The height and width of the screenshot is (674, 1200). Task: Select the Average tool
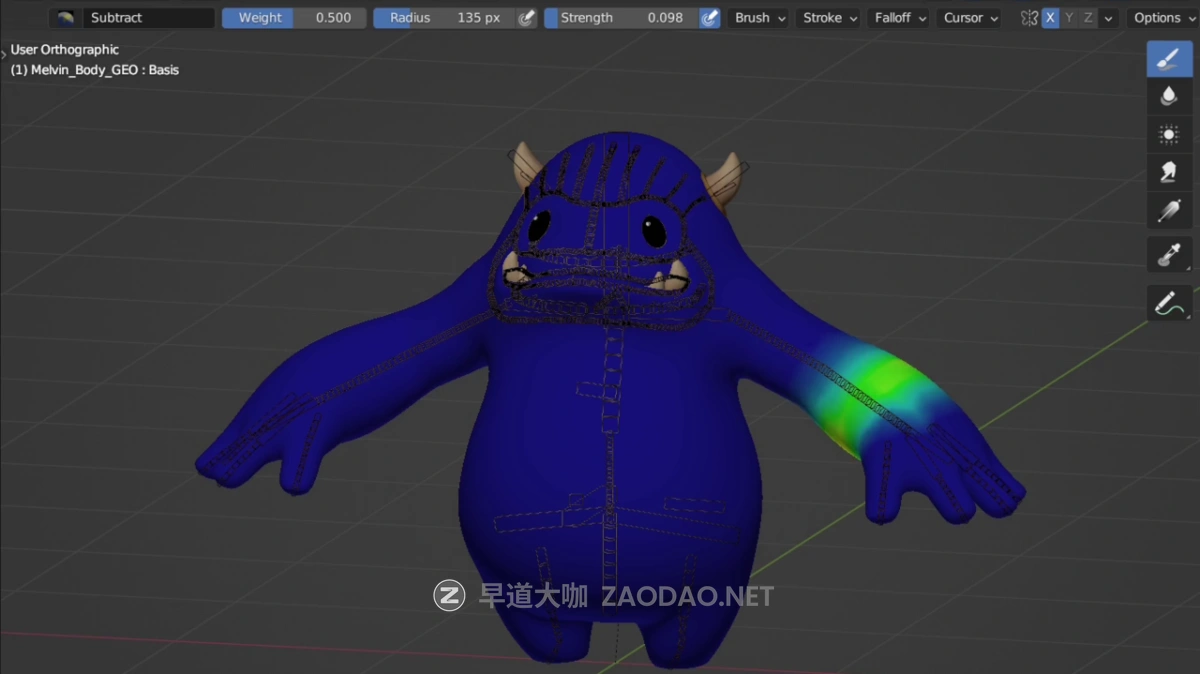[1168, 134]
